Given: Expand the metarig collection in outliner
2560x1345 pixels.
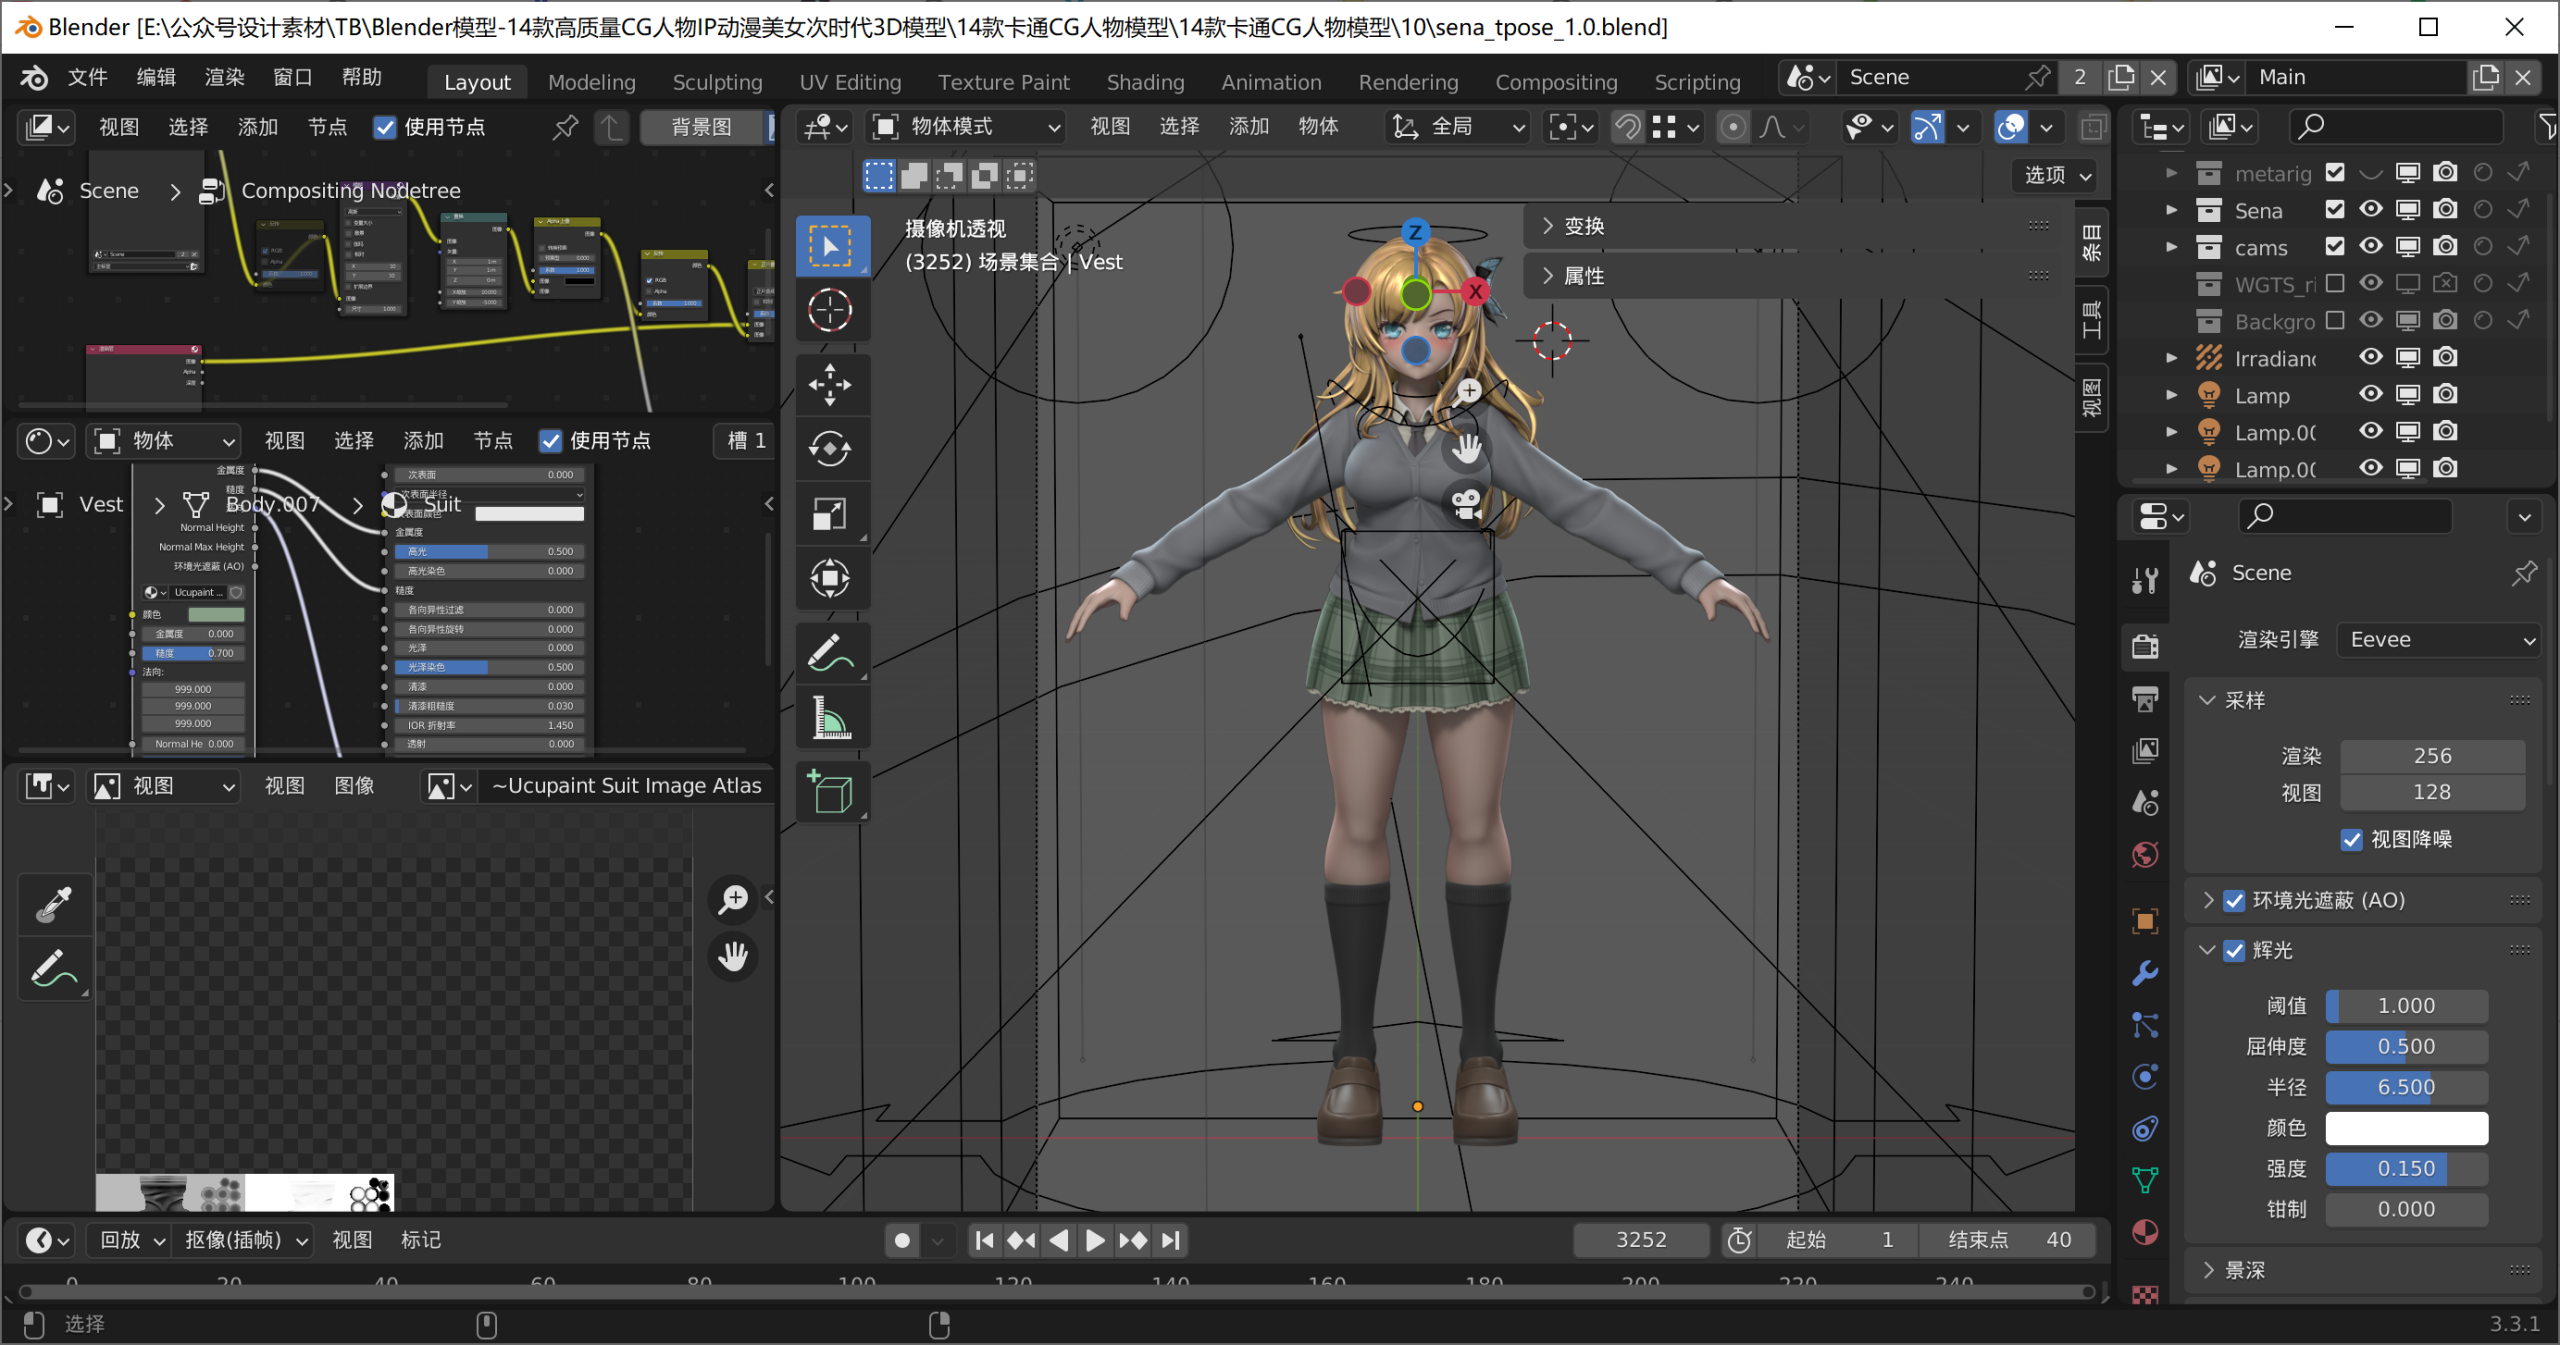Looking at the screenshot, I should click(2171, 173).
